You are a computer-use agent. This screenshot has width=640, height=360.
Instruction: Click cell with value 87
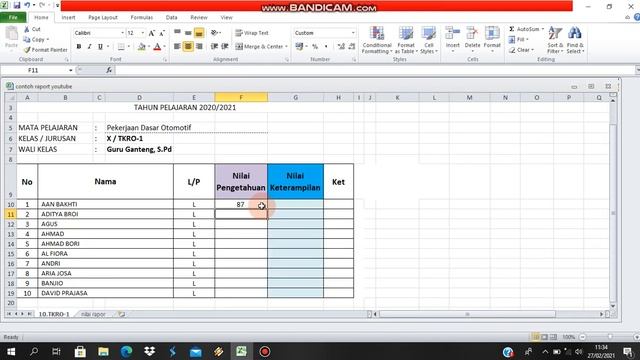pyautogui.click(x=241, y=204)
